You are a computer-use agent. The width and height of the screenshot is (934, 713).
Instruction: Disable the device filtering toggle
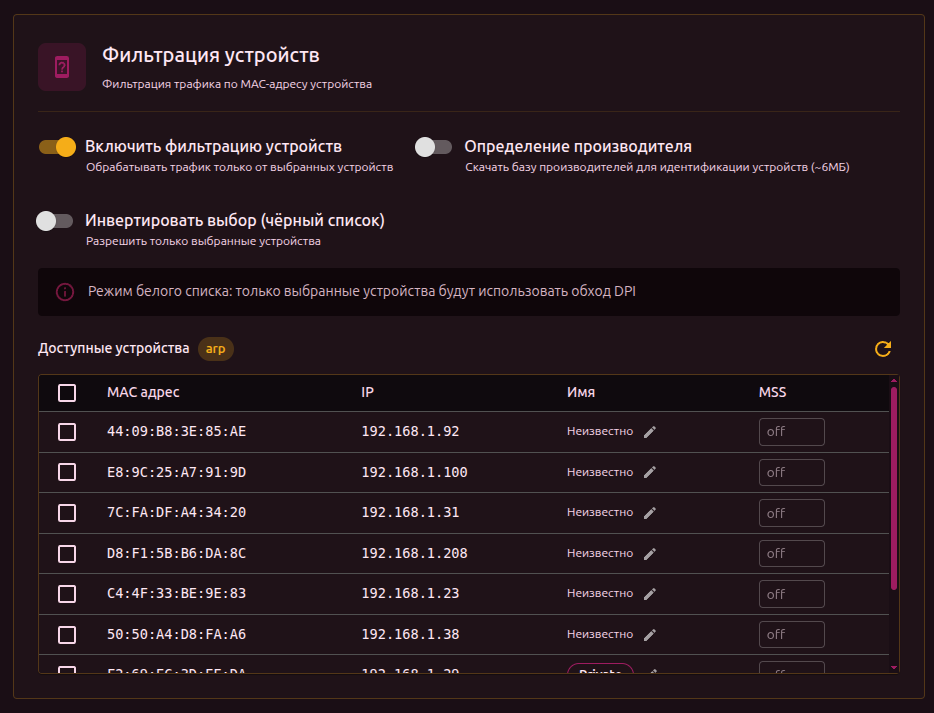57,147
